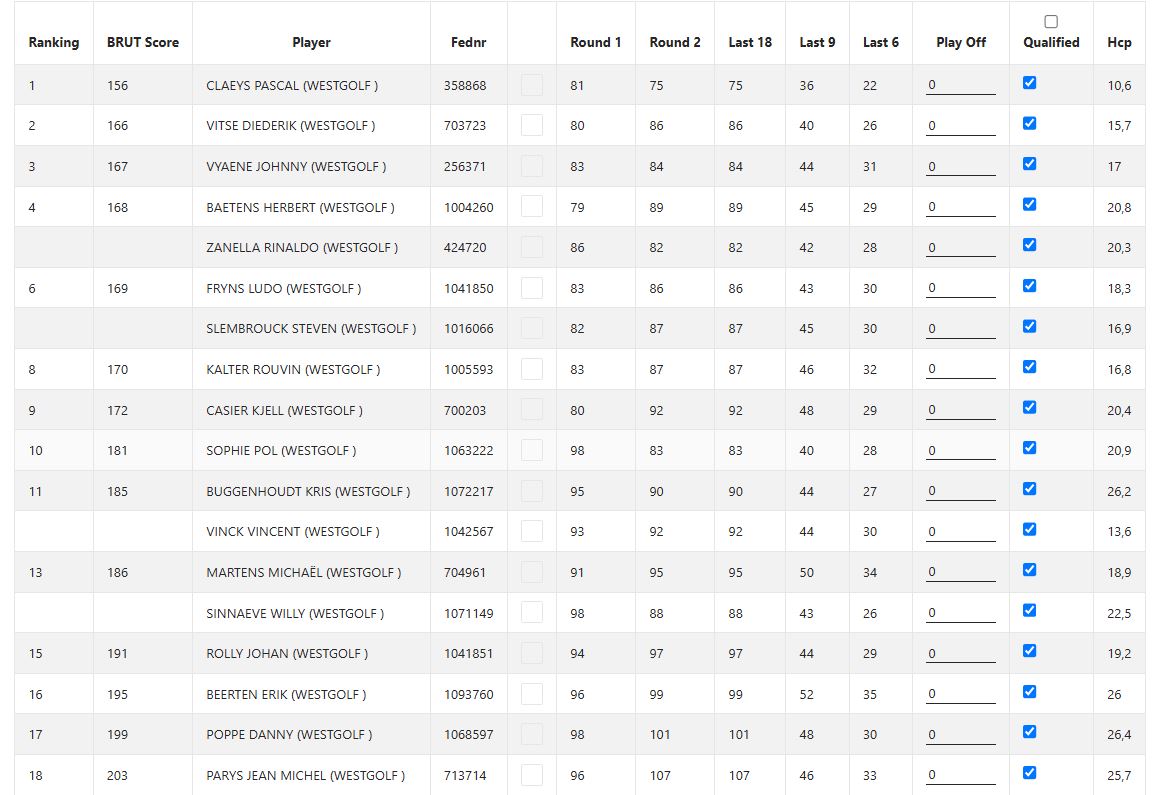Click the empty box beside Fednr 703723
This screenshot has height=795, width=1168.
[x=532, y=125]
